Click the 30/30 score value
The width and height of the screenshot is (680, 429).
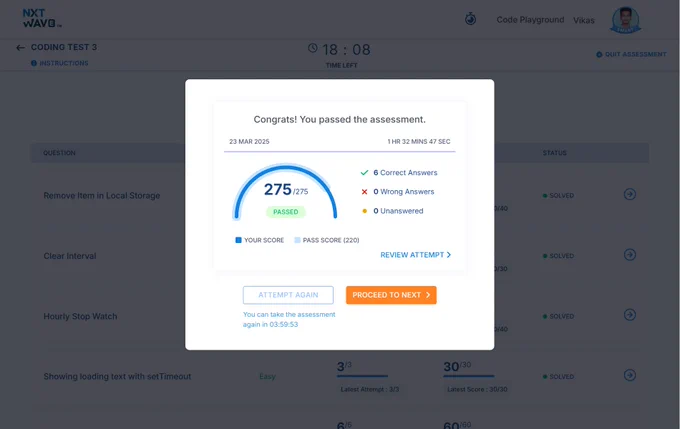457,367
